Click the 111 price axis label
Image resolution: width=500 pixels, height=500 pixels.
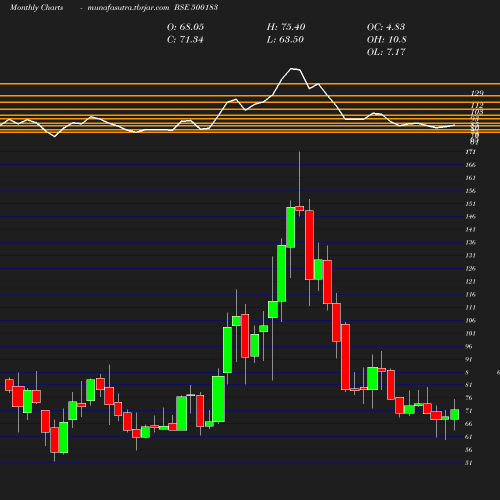[470, 307]
